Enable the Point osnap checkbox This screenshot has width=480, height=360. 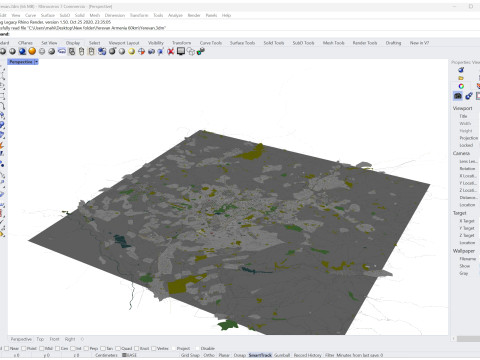click(24, 348)
